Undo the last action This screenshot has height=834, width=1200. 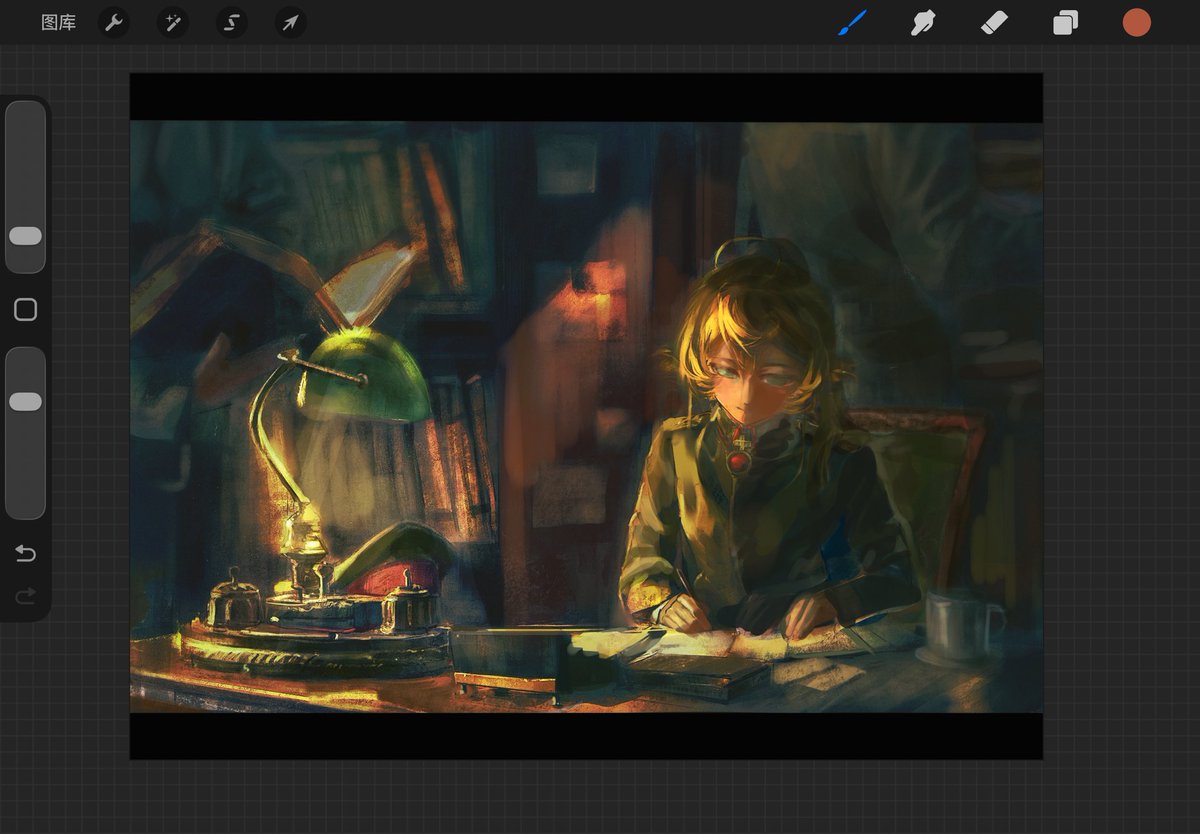(25, 554)
